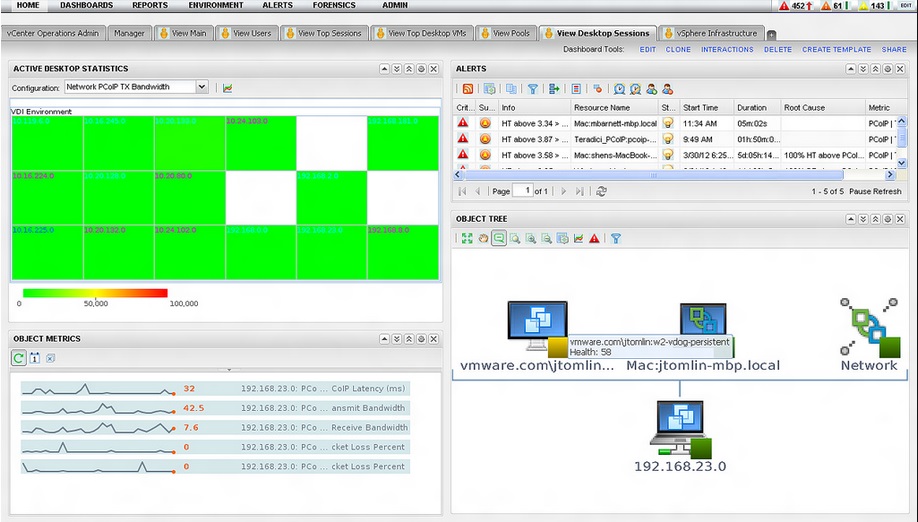Viewport: 918px width, 522px height.
Task: Switch to the View Top Sessions tab
Action: pos(324,33)
